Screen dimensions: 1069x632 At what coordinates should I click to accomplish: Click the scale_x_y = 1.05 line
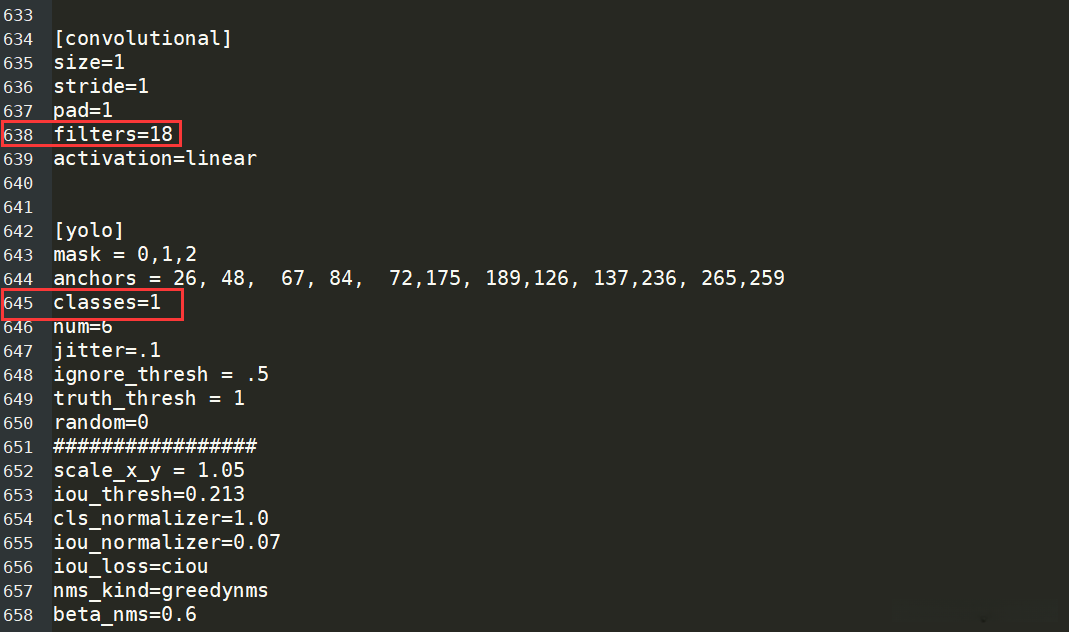(149, 470)
